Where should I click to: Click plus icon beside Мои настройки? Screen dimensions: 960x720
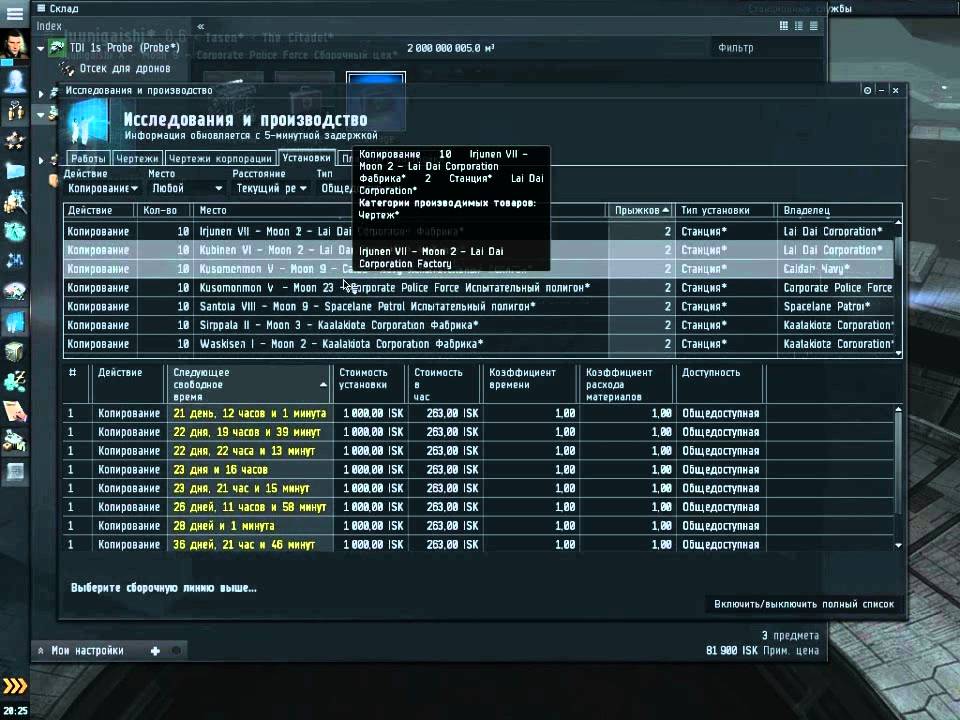coord(156,651)
